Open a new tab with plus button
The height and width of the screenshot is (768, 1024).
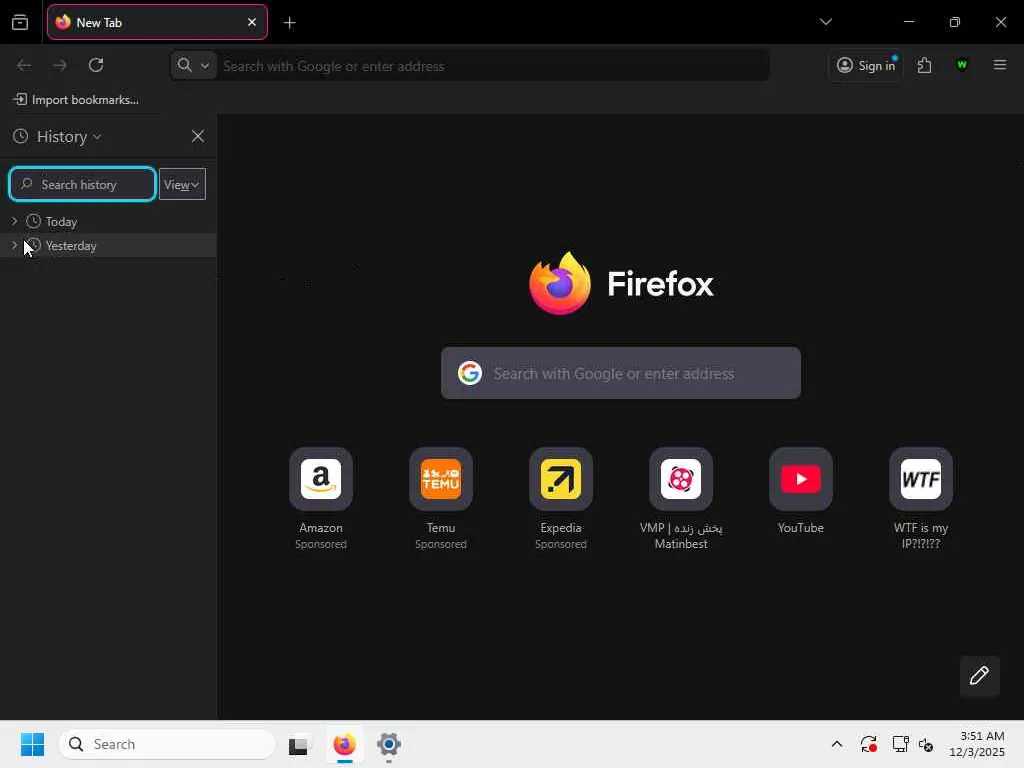290,23
